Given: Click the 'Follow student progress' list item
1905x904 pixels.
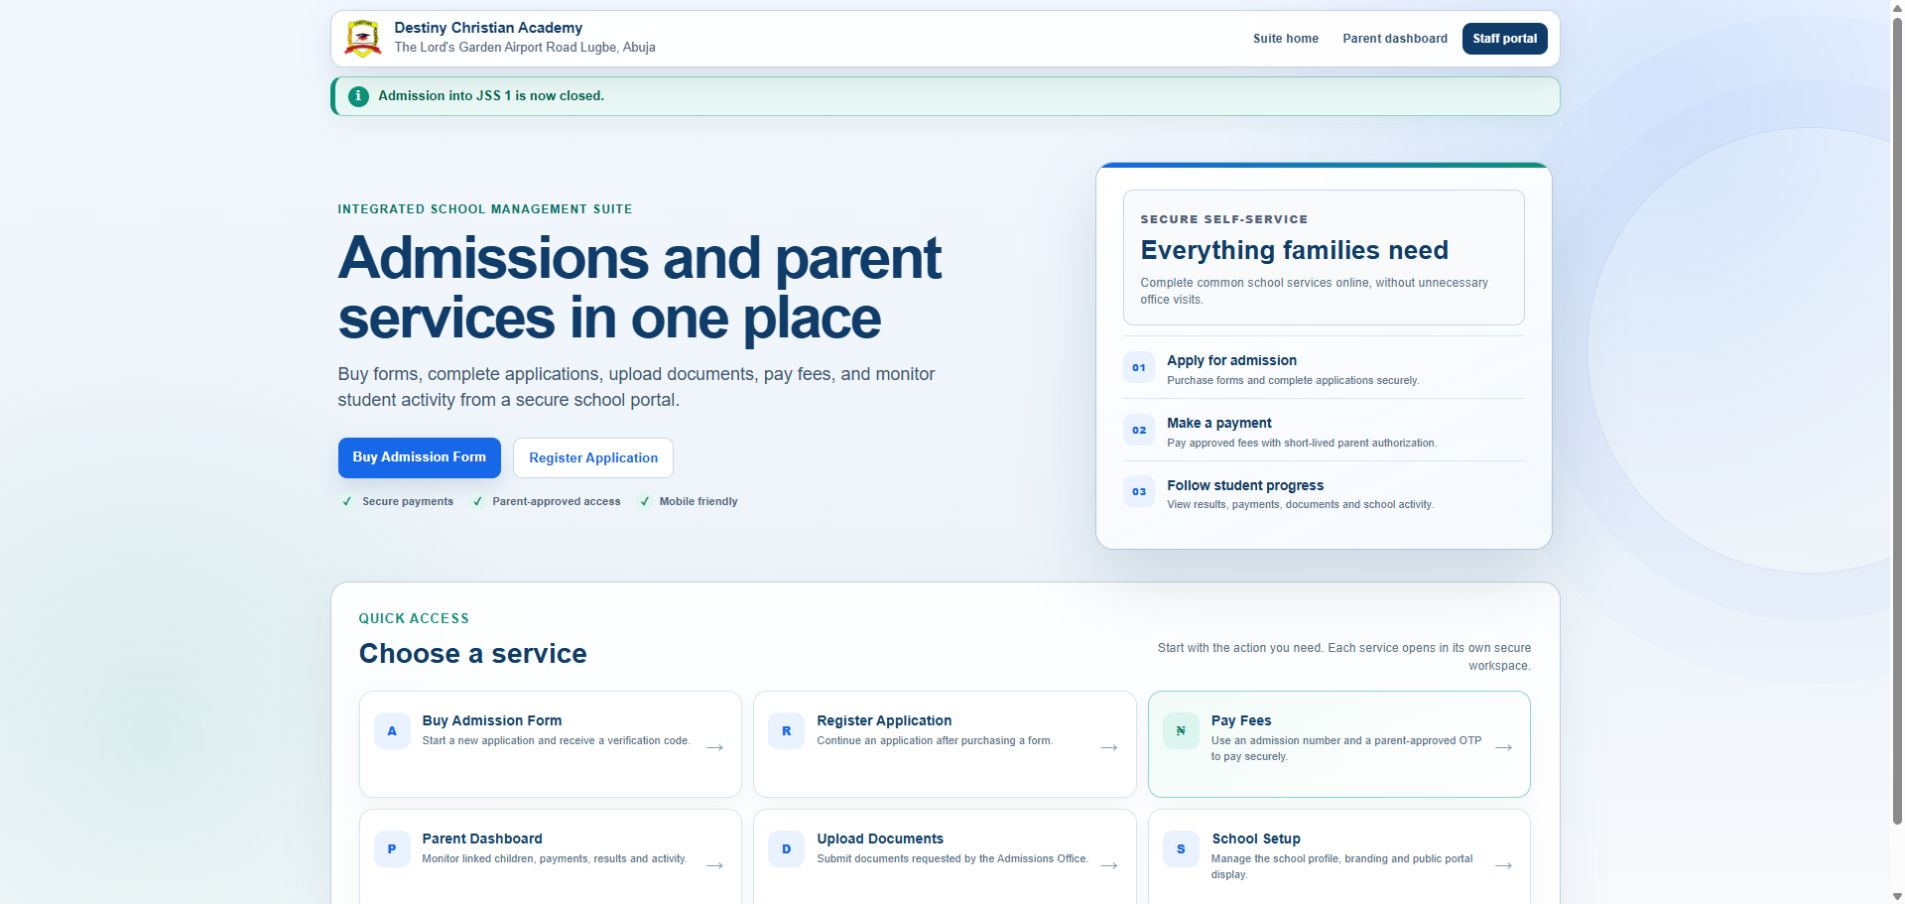Looking at the screenshot, I should click(1324, 492).
